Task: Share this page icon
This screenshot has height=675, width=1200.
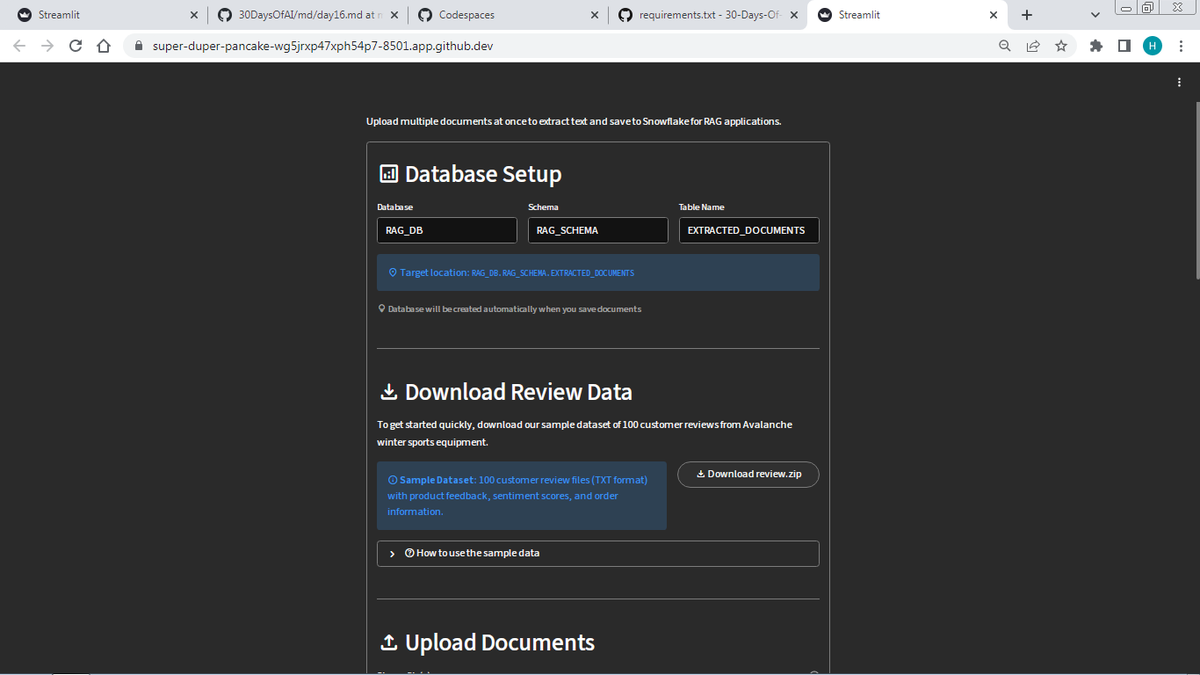Action: [x=1032, y=46]
